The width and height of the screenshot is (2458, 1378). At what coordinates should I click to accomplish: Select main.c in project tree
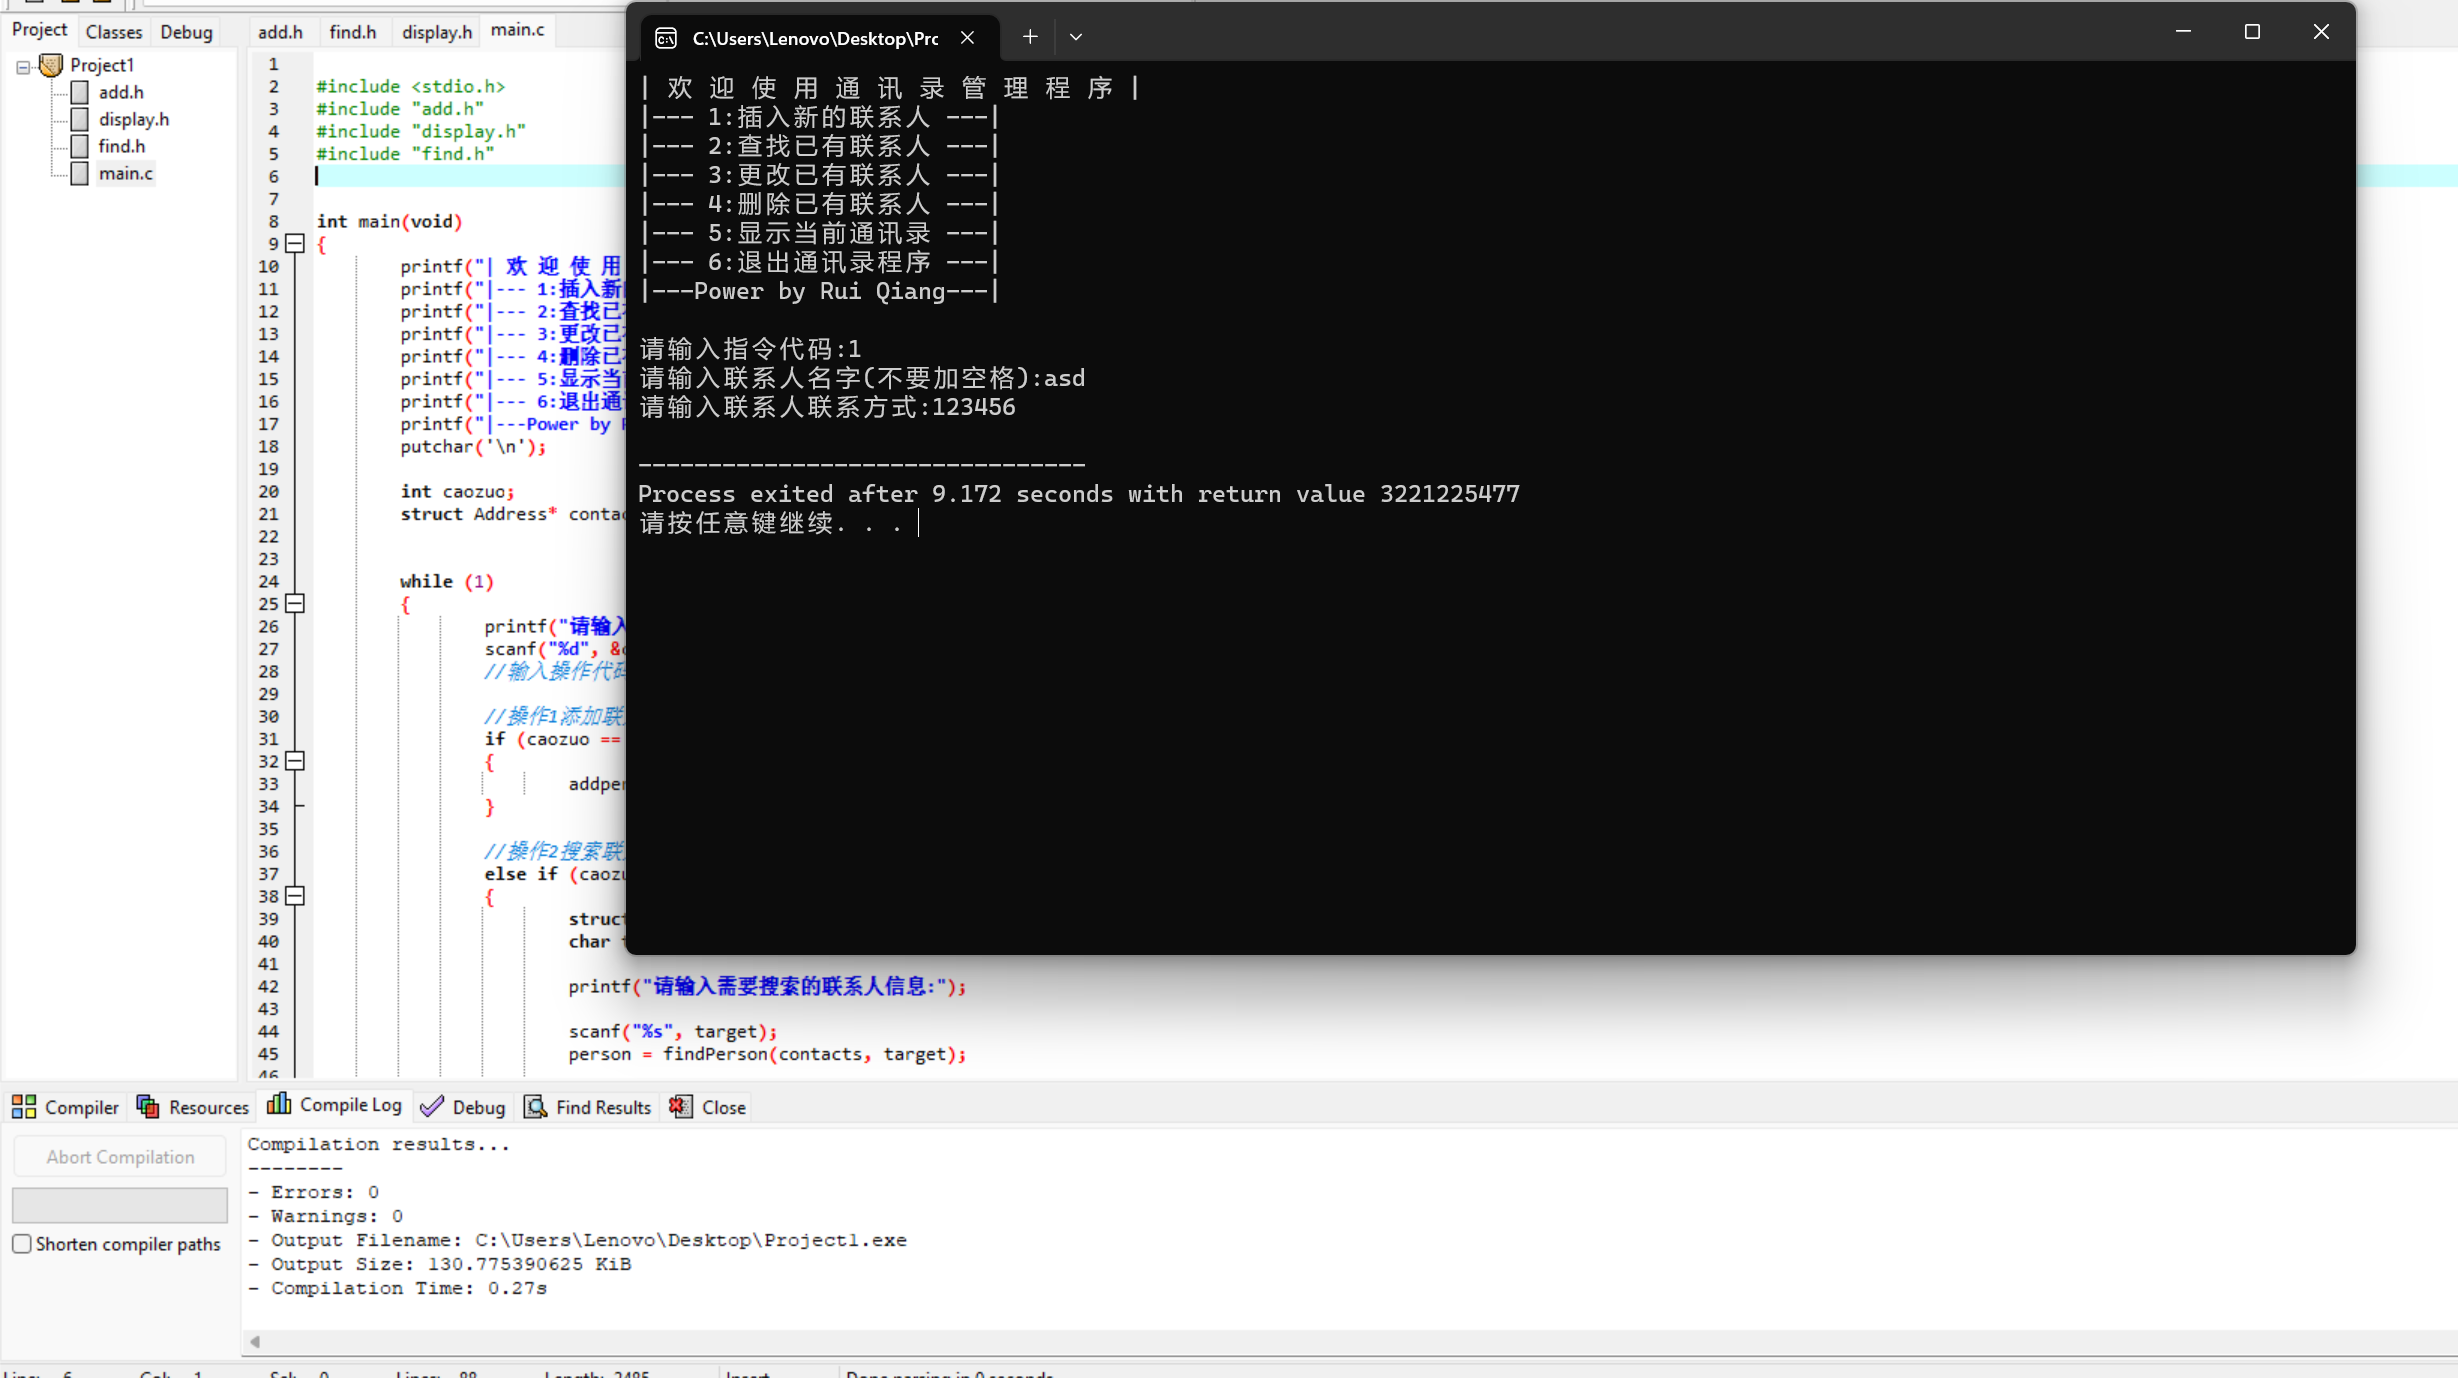(126, 173)
